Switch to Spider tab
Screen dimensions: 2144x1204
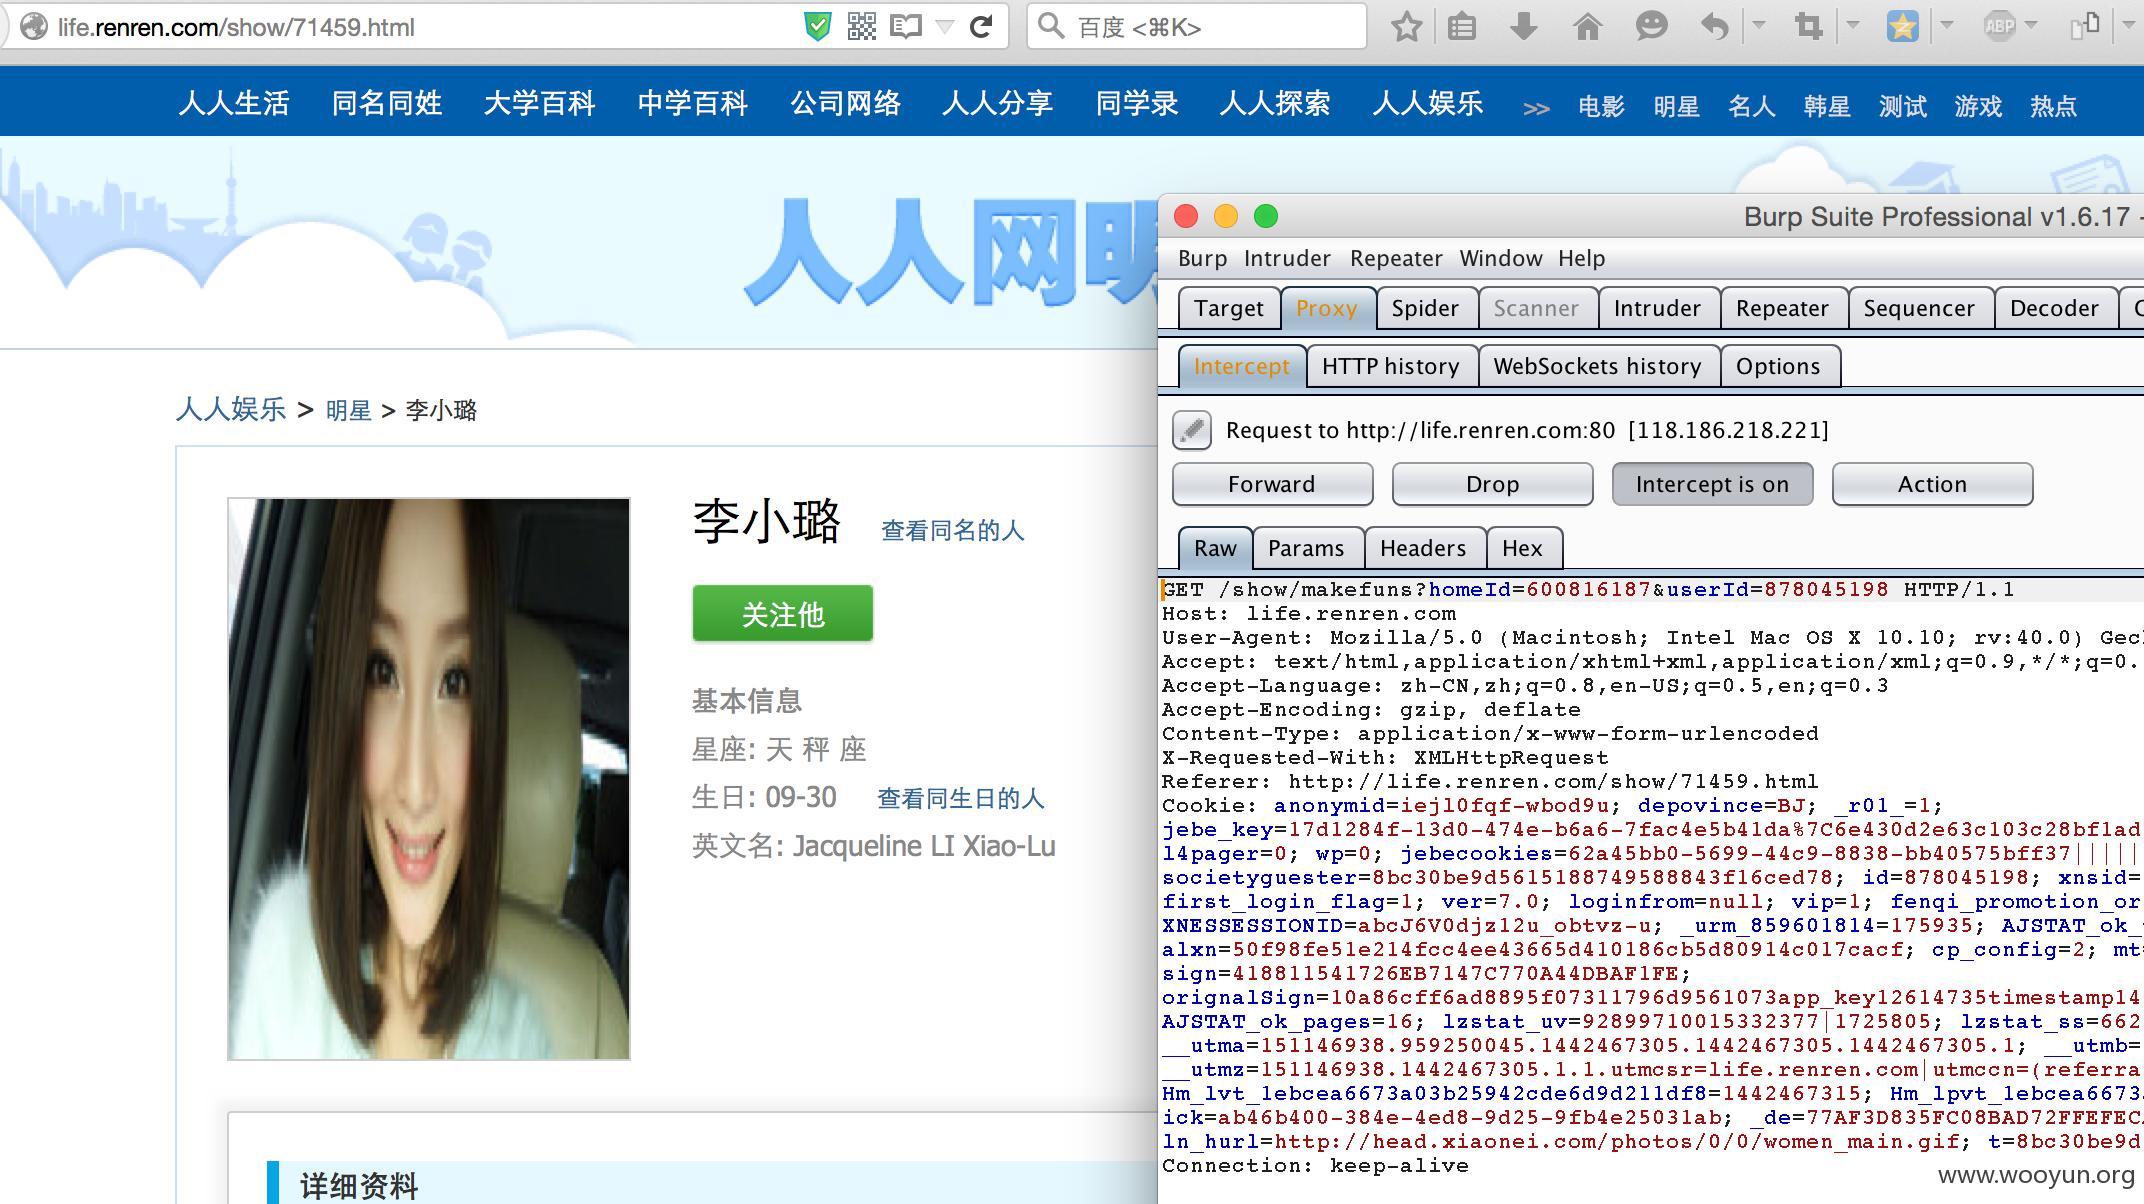(1425, 308)
